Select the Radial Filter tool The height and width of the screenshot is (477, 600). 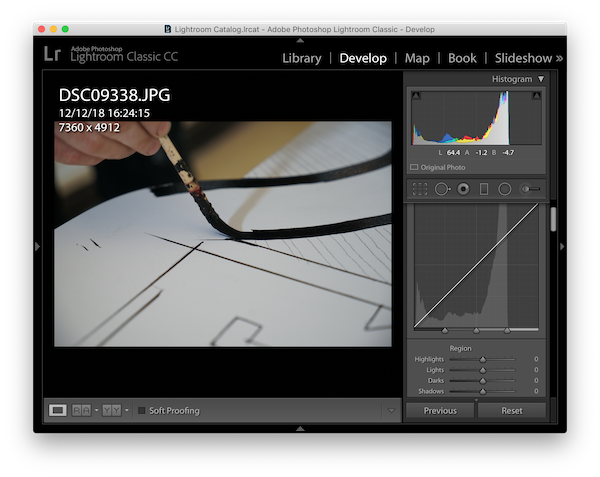[505, 189]
